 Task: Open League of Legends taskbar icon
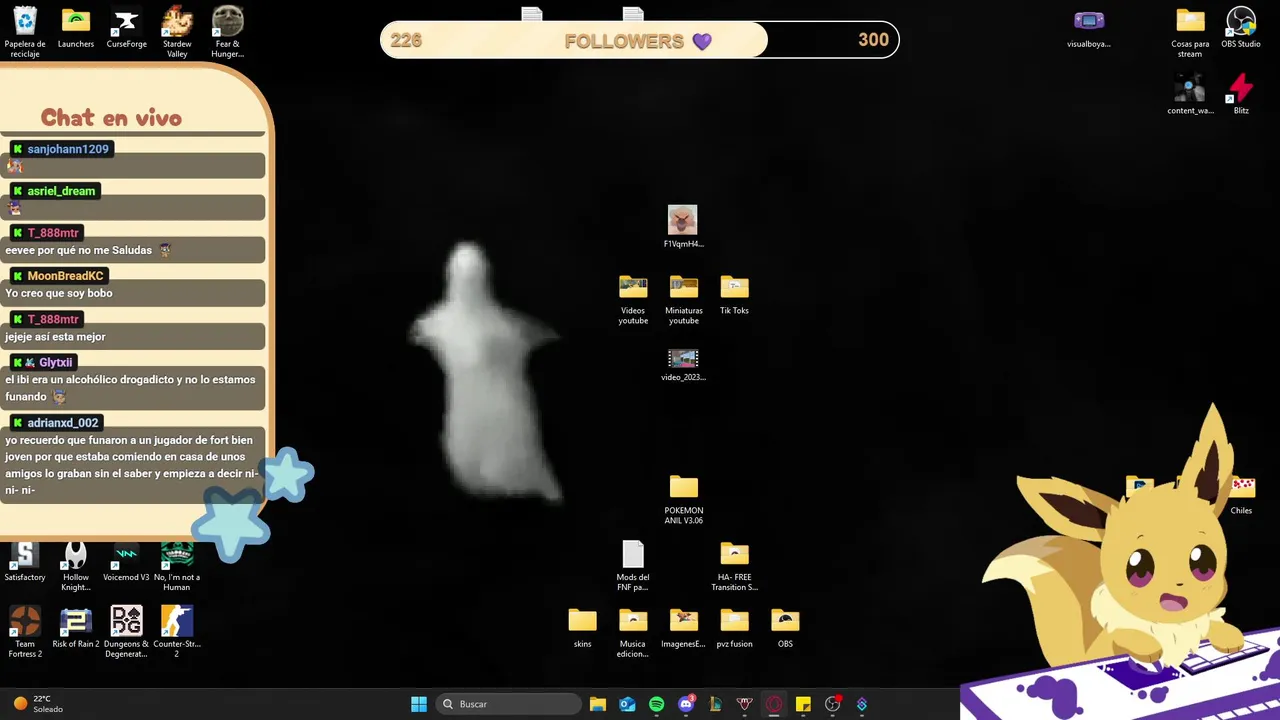click(x=715, y=704)
